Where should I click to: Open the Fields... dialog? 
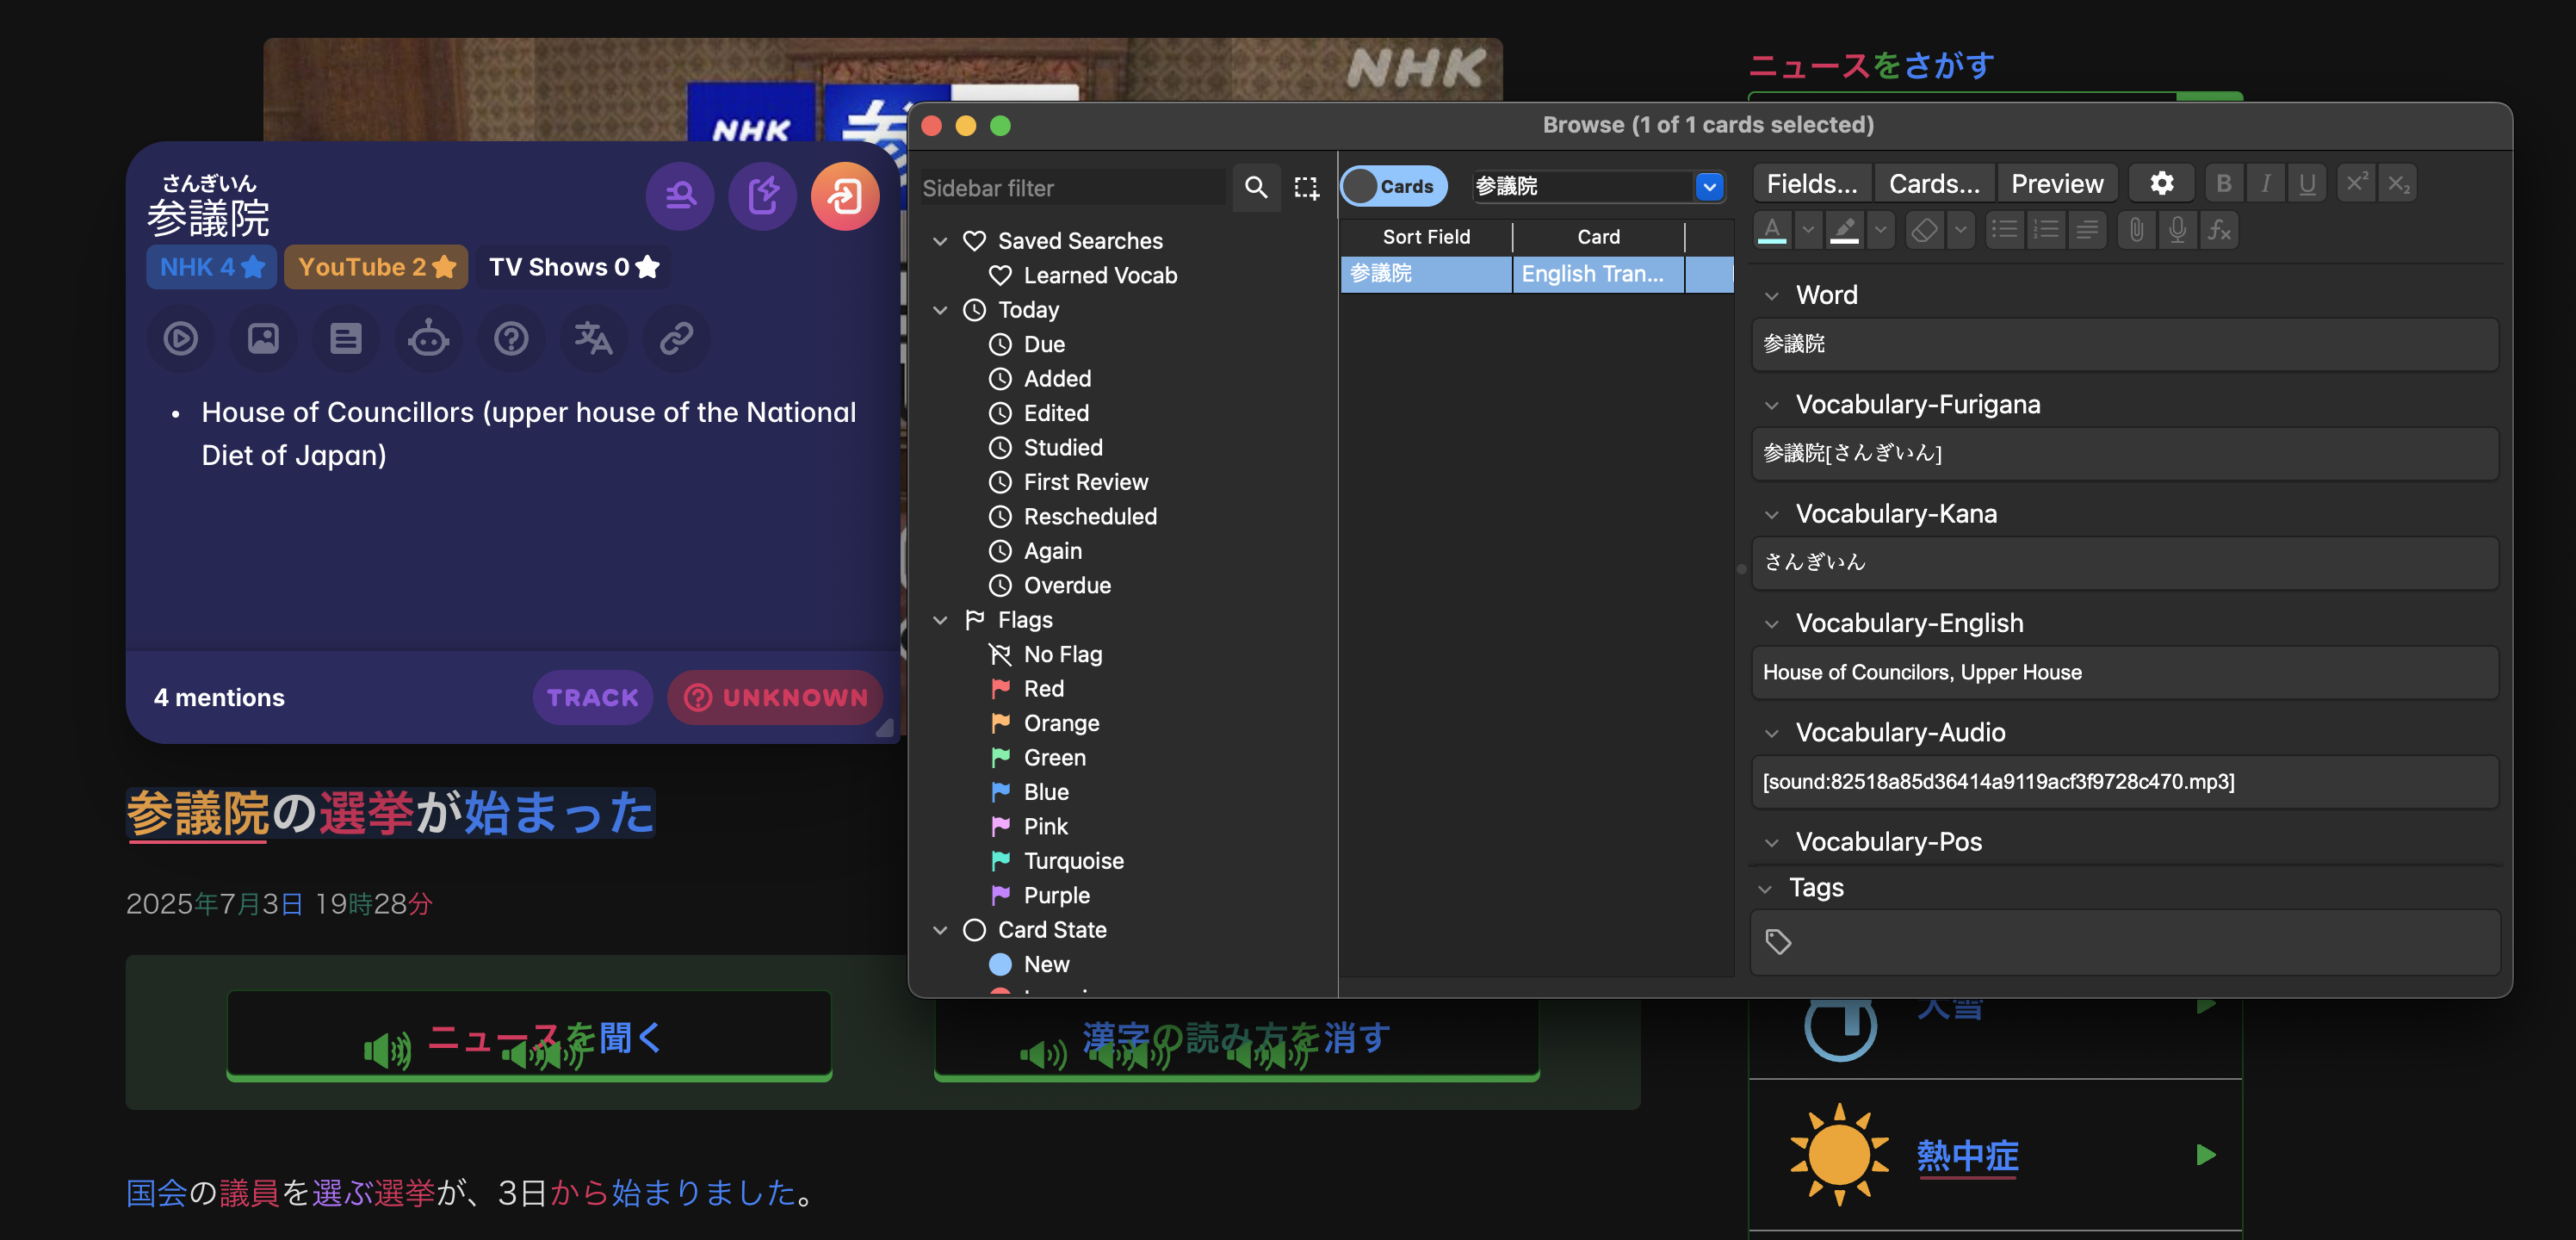pyautogui.click(x=1812, y=184)
